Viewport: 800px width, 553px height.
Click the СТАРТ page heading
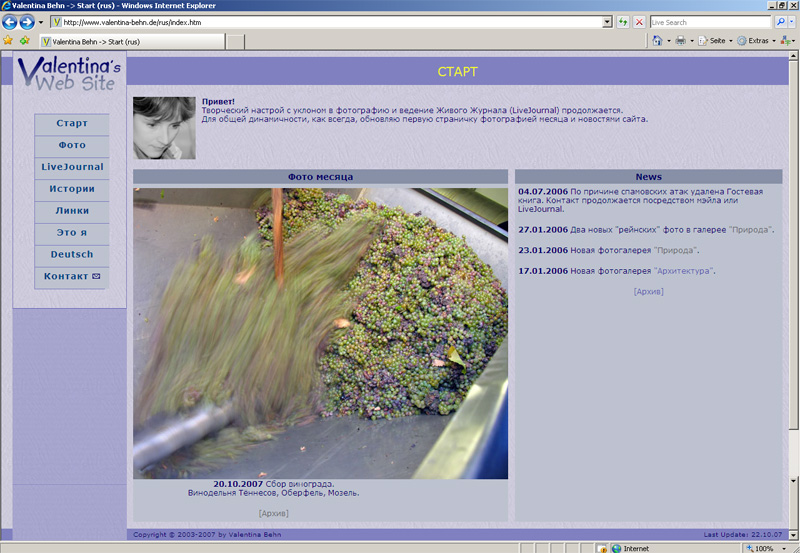(457, 72)
